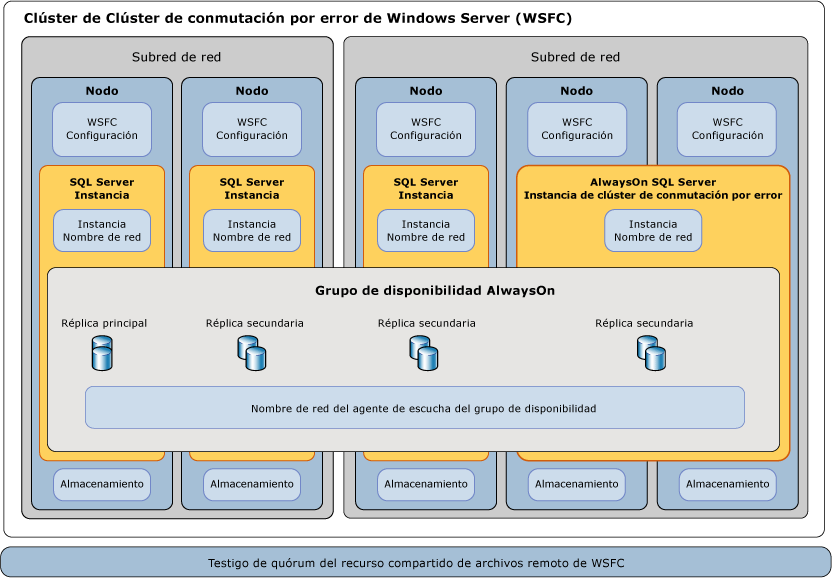
Task: Click the rightmost Réplica secundaria database icon
Action: pos(650,353)
